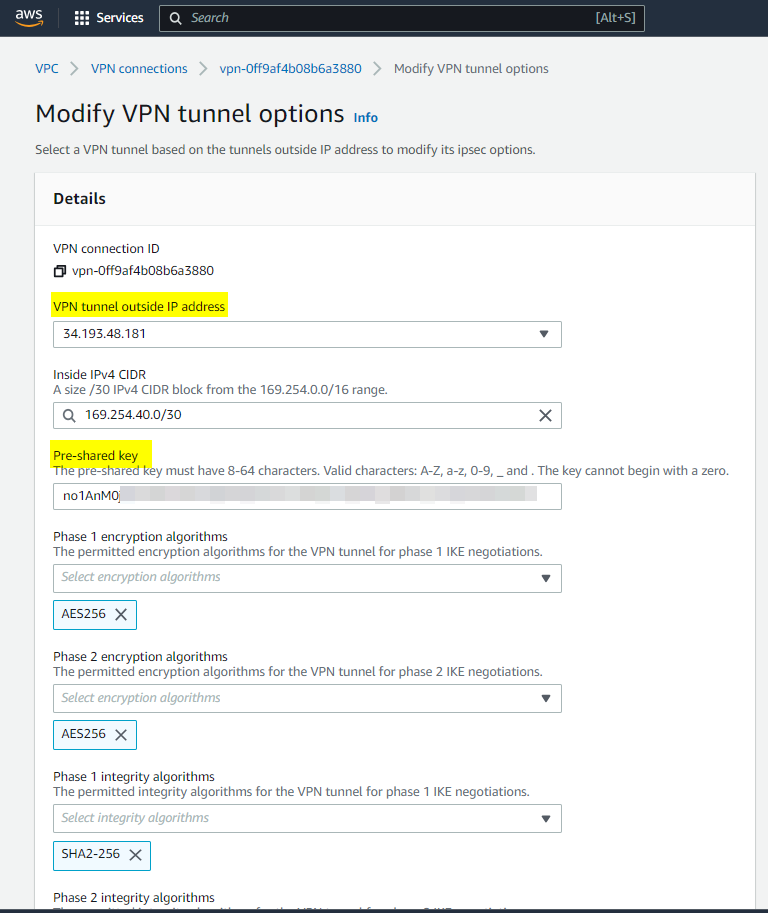Click the Info link beside page title
Image resolution: width=768 pixels, height=913 pixels.
[366, 118]
